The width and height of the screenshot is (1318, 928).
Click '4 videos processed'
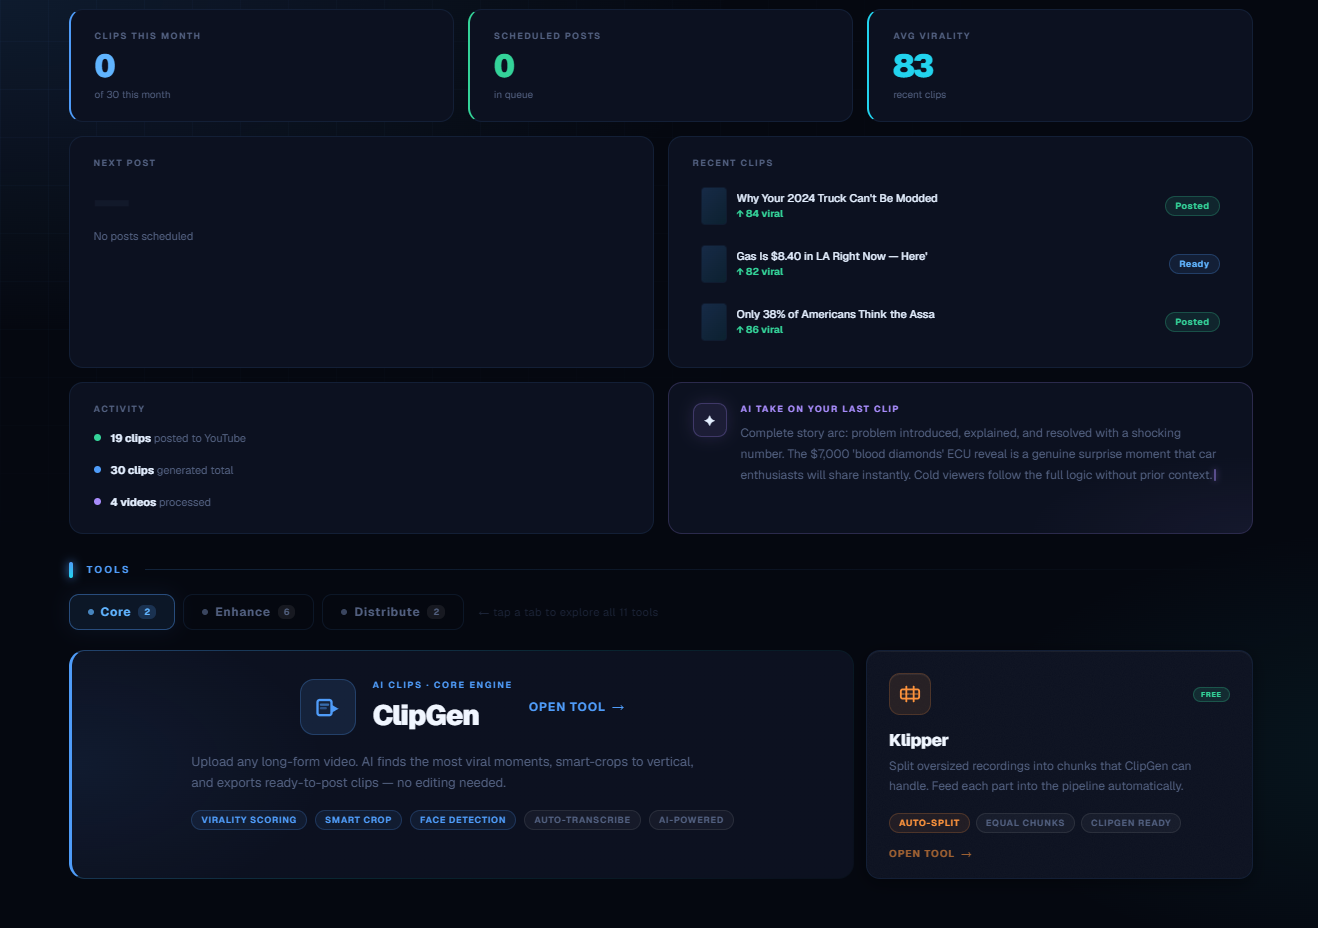[x=160, y=502]
